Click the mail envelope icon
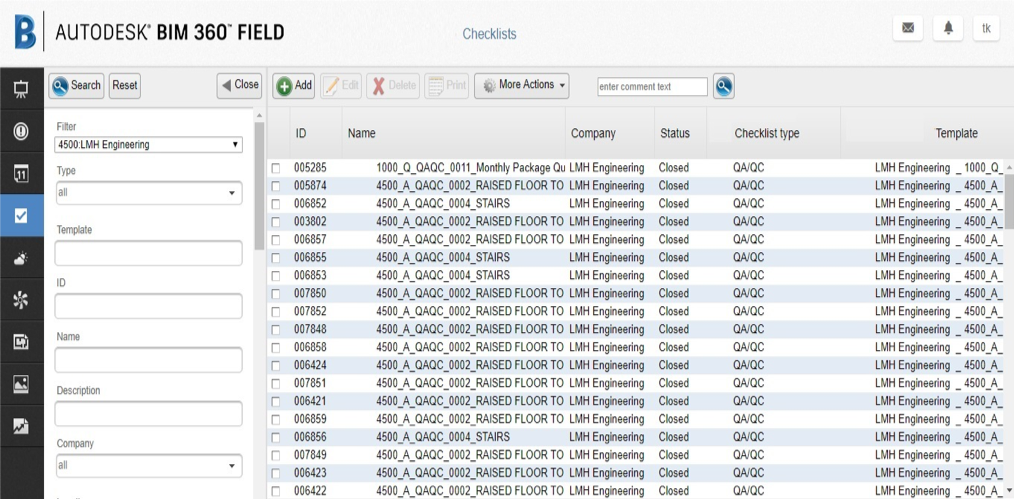The width and height of the screenshot is (1014, 499). click(907, 29)
